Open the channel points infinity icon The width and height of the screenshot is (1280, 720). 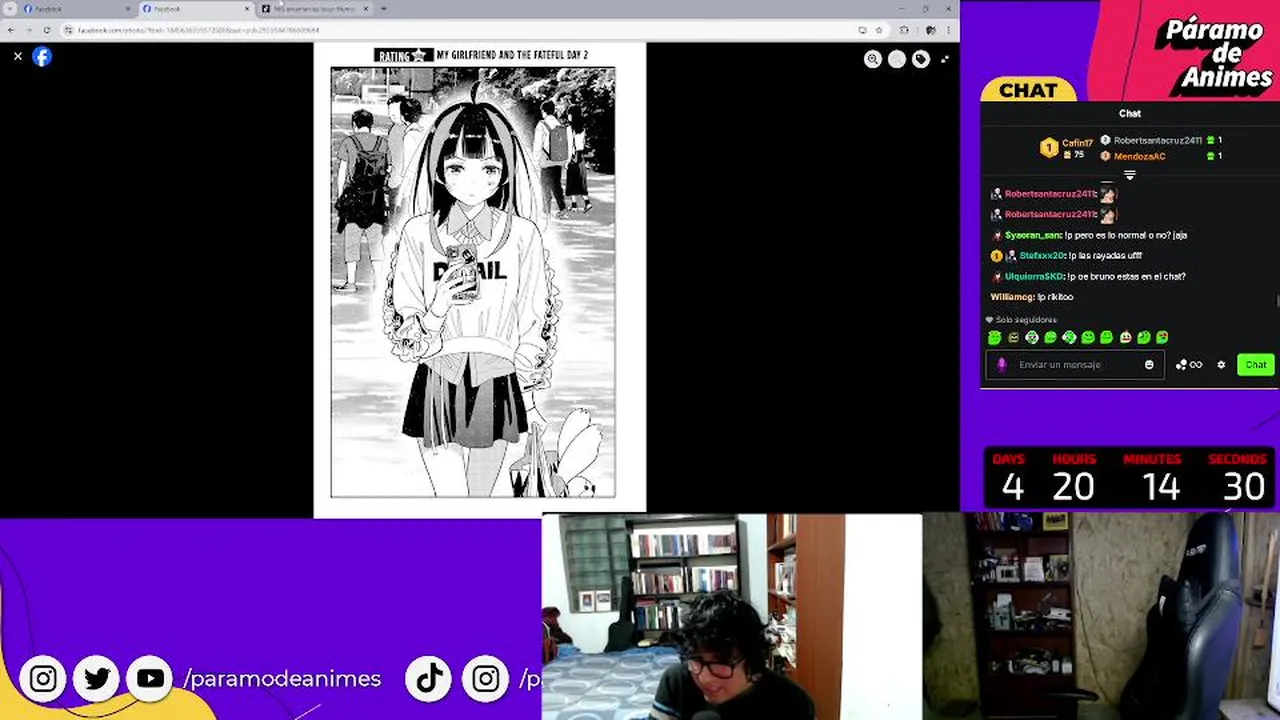coord(1189,365)
